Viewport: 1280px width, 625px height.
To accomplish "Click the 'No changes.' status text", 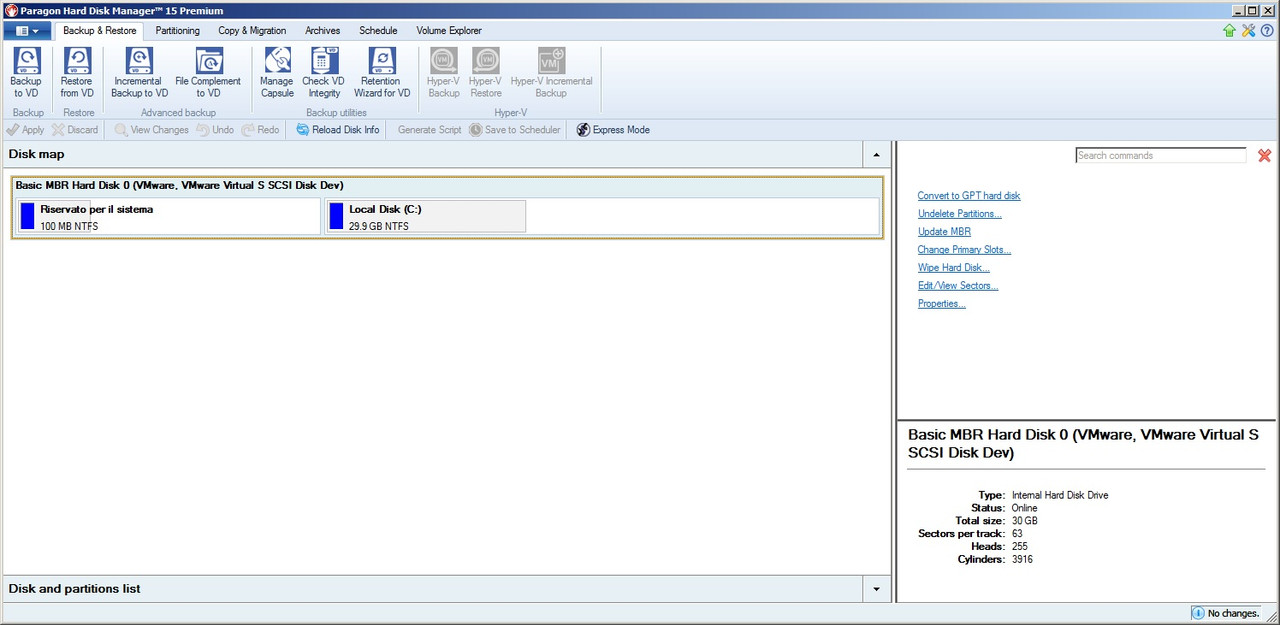I will [x=1233, y=614].
